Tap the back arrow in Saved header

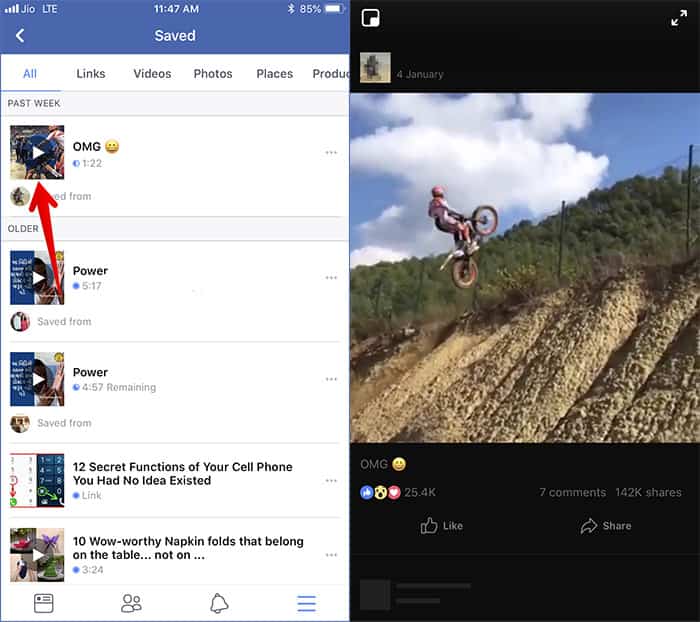[x=20, y=36]
